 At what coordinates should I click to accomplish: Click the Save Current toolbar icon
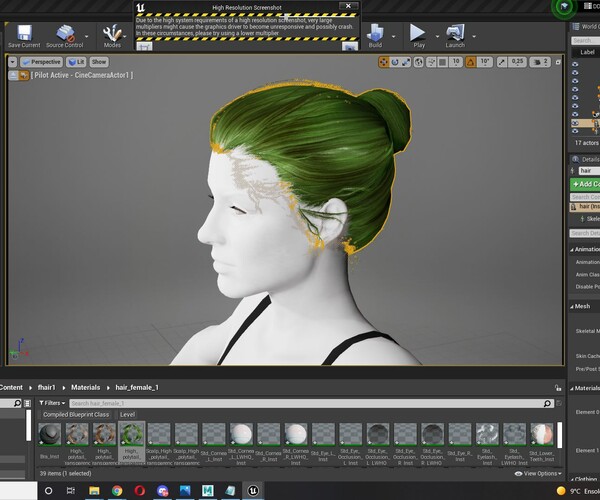[x=24, y=33]
